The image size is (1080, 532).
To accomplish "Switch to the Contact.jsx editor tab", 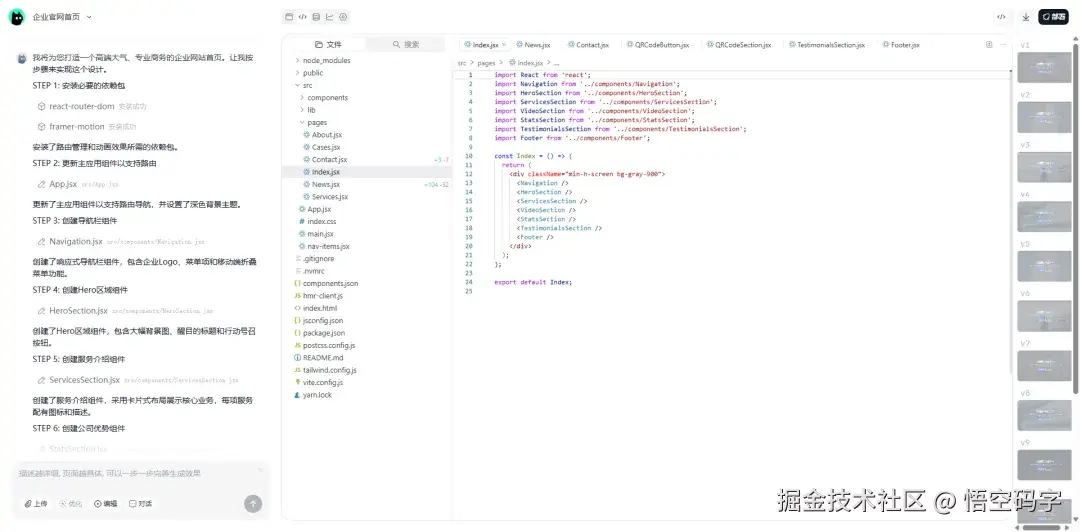I will click(x=588, y=45).
